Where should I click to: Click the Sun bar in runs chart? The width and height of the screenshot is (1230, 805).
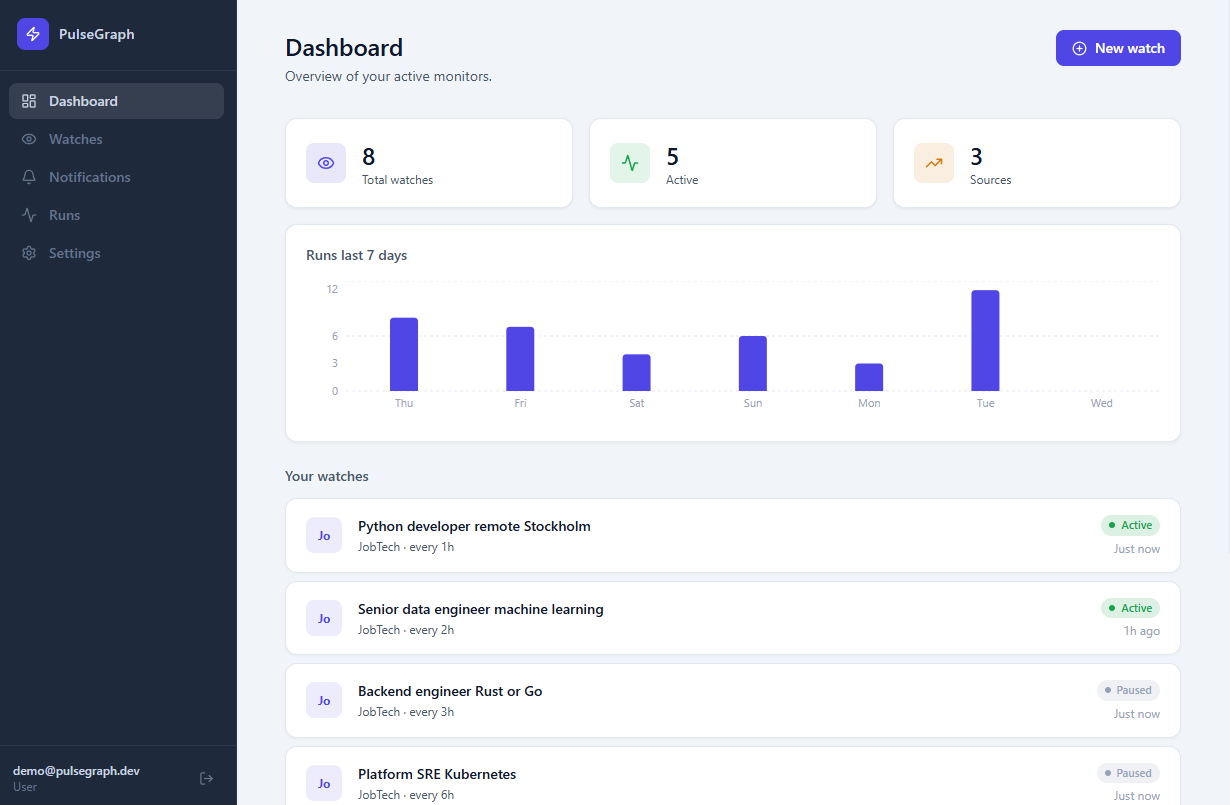[753, 363]
